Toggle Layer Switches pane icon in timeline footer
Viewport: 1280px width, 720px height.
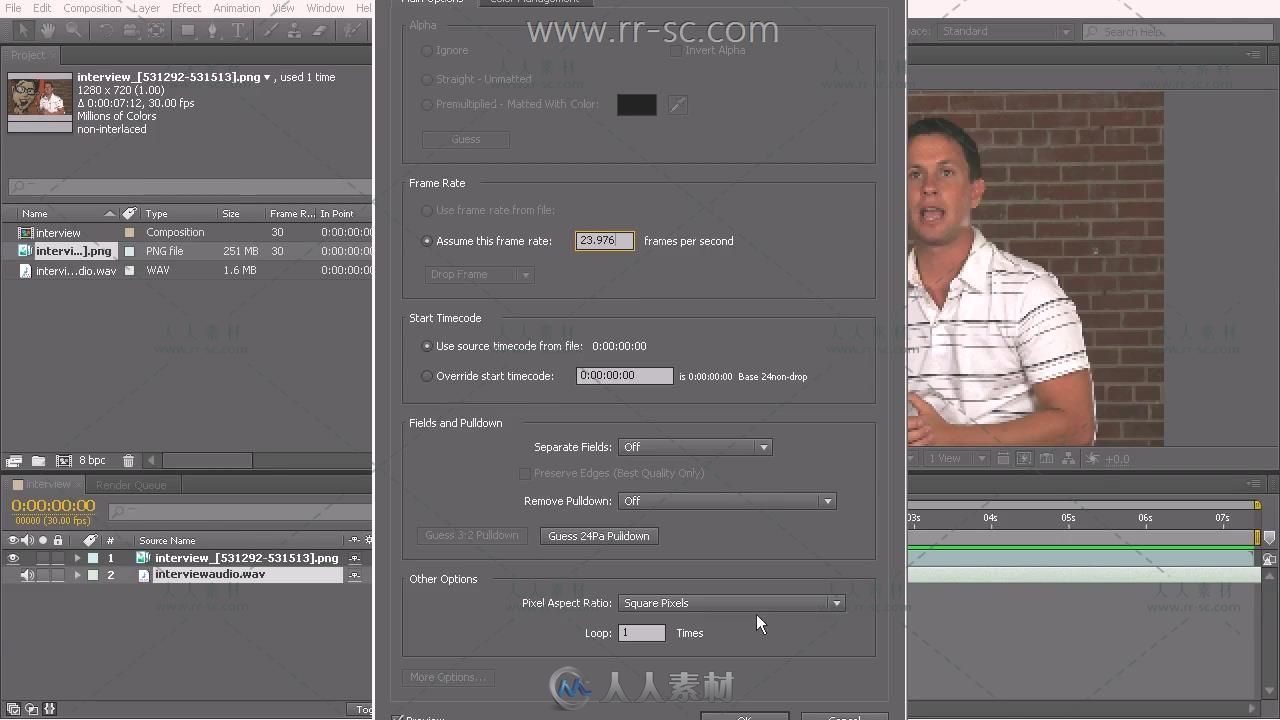coord(14,709)
